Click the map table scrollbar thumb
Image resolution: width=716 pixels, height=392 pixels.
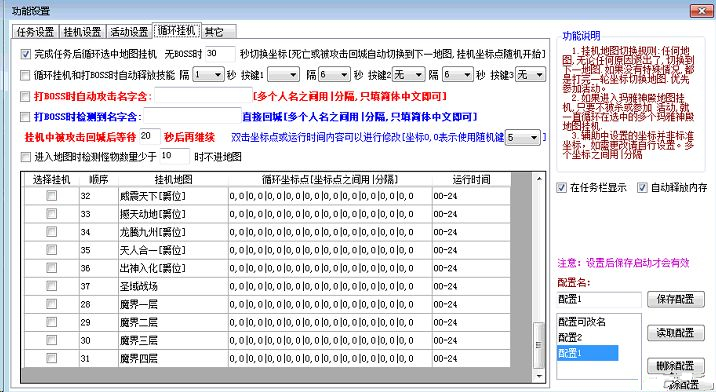click(x=539, y=345)
